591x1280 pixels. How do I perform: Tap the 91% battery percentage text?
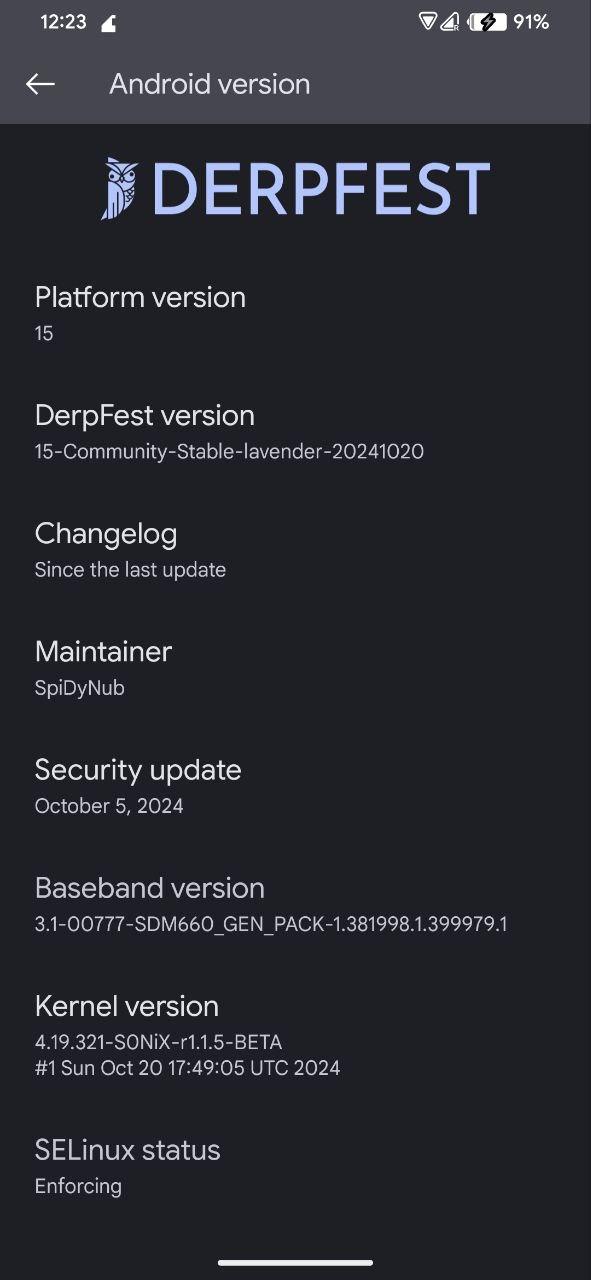(x=531, y=22)
